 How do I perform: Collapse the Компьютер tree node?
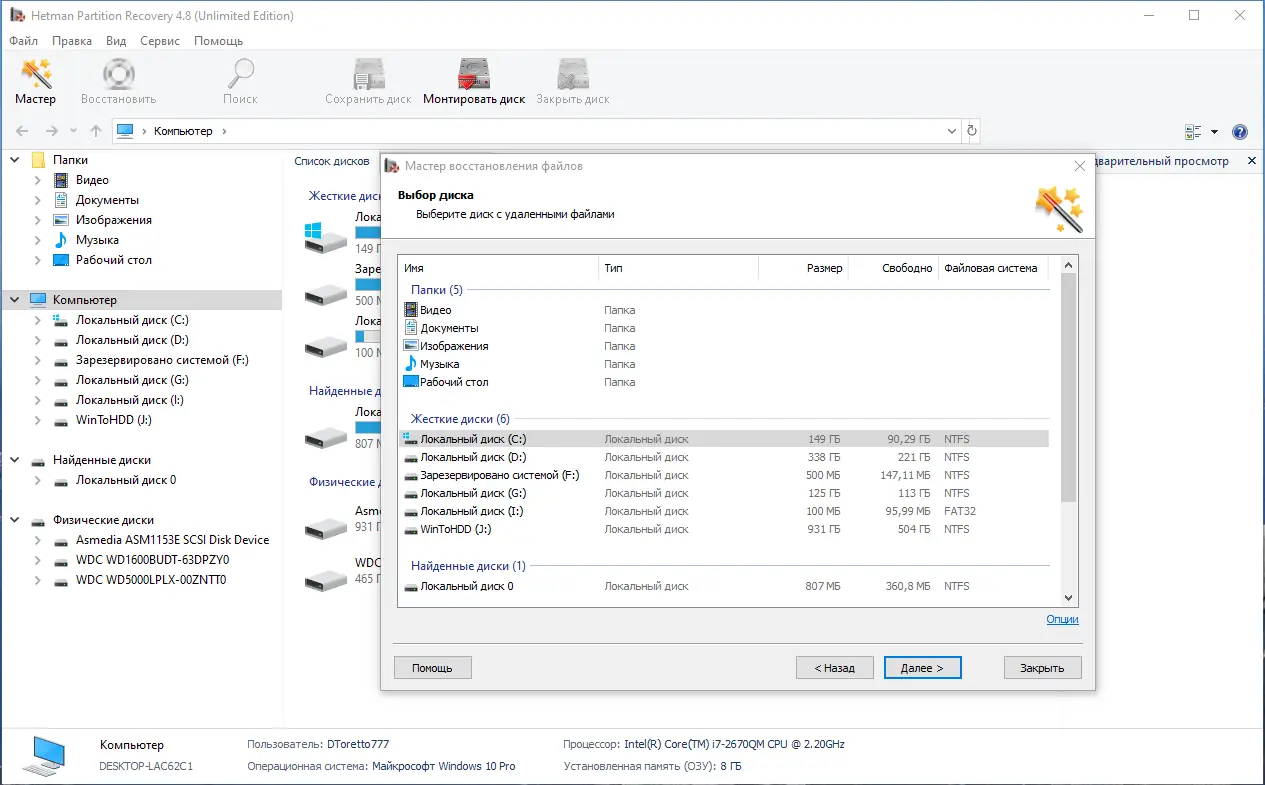click(x=15, y=300)
